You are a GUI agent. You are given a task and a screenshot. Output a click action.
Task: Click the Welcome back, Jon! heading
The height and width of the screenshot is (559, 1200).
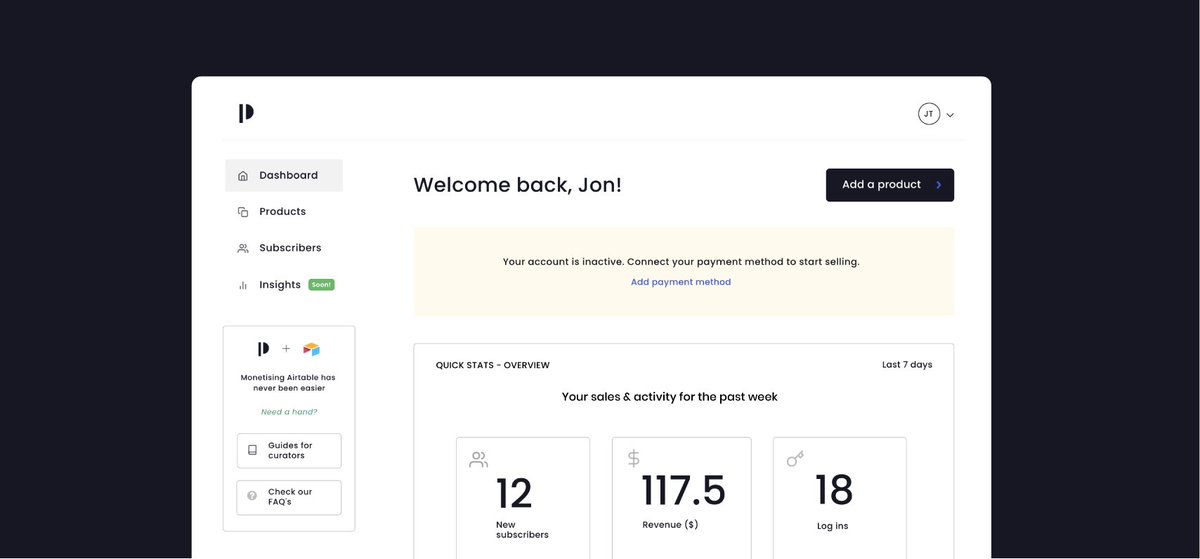click(x=518, y=185)
